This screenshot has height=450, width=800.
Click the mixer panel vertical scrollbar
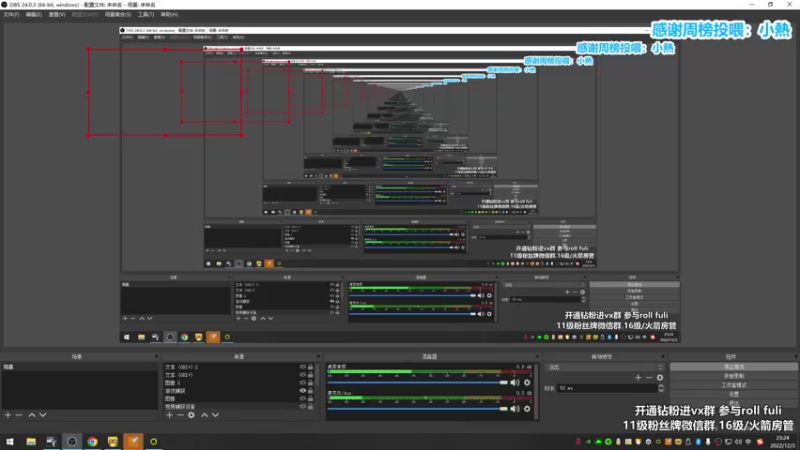pos(537,391)
